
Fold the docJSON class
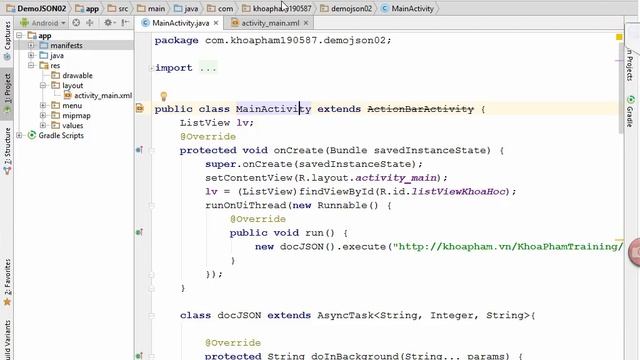click(x=152, y=315)
